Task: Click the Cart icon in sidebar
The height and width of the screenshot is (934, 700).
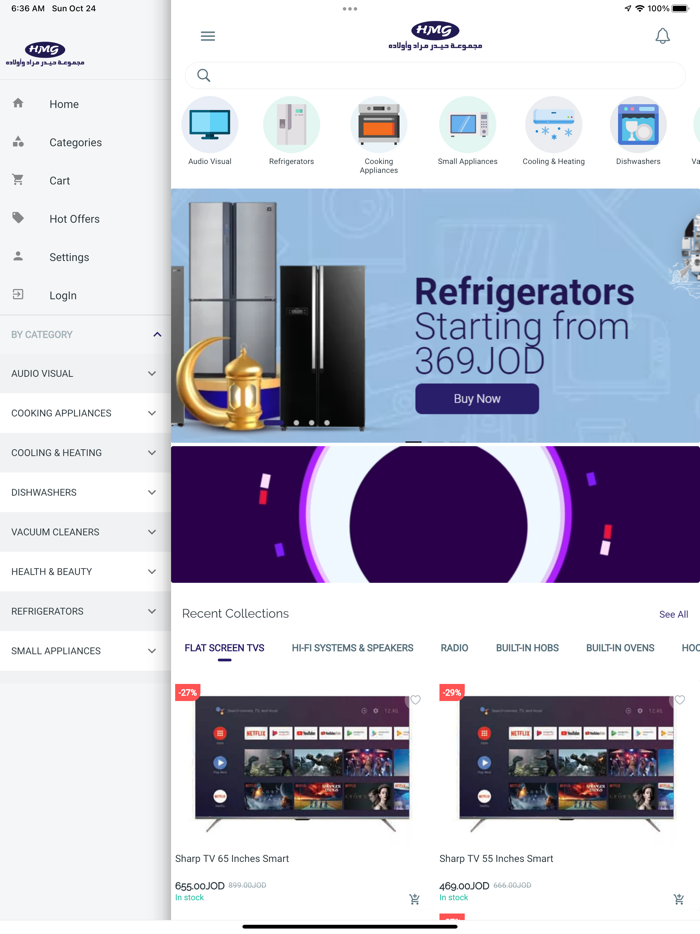Action: click(18, 179)
